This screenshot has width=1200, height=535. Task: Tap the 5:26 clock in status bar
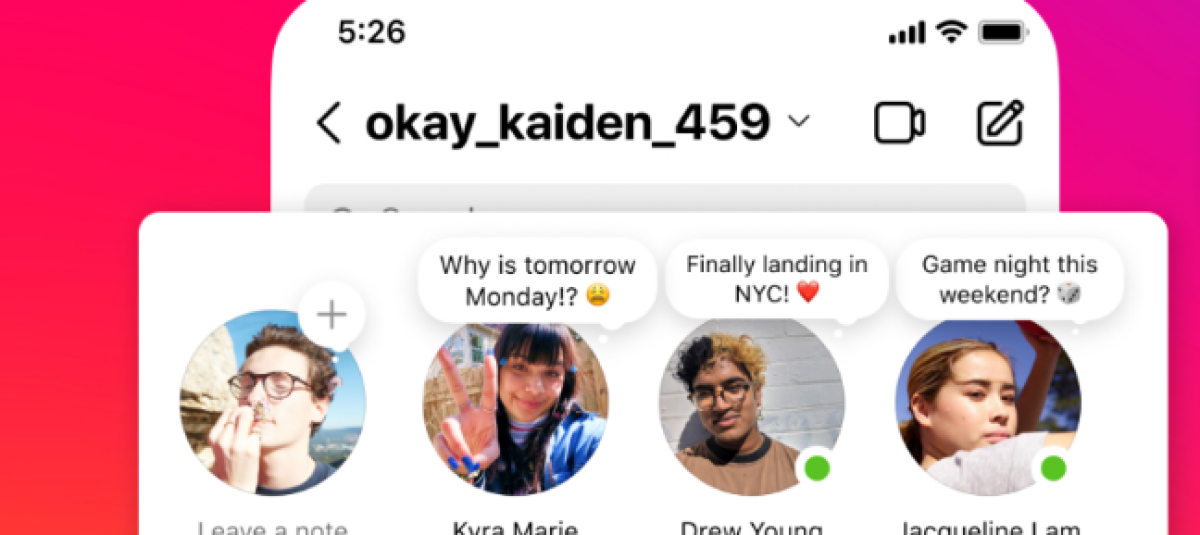coord(371,33)
